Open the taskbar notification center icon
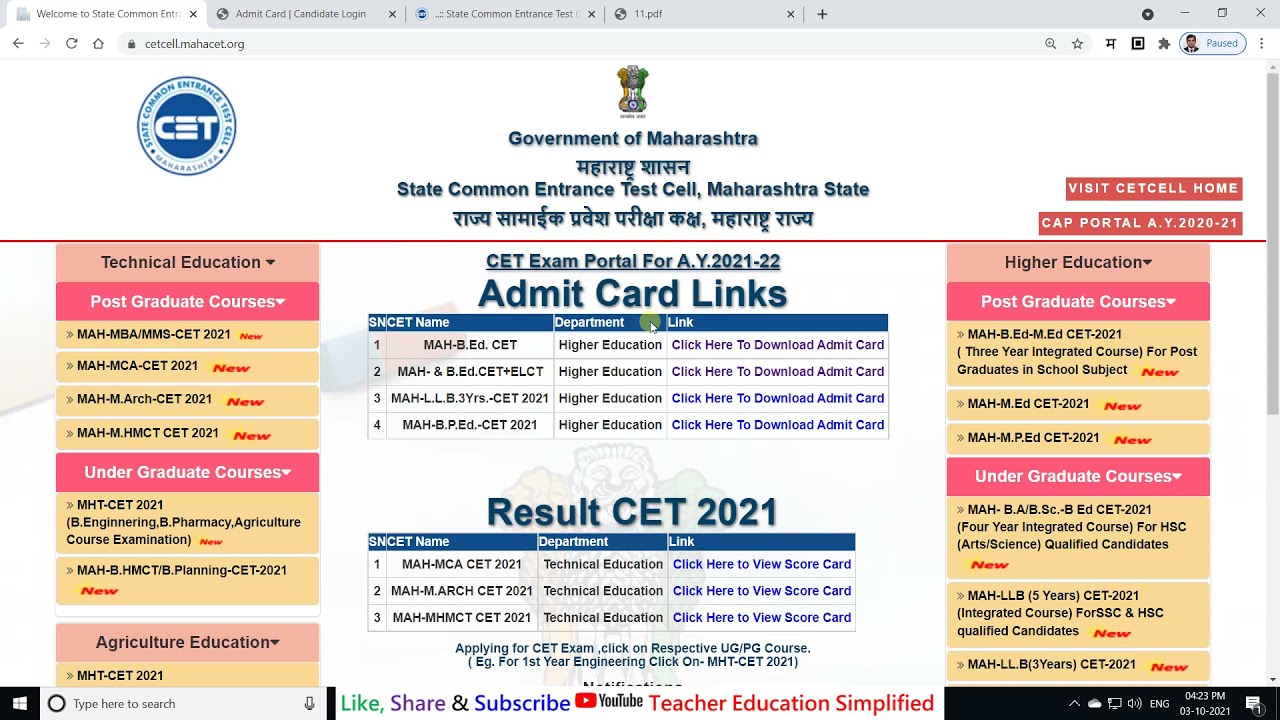This screenshot has height=720, width=1280. tap(1254, 704)
